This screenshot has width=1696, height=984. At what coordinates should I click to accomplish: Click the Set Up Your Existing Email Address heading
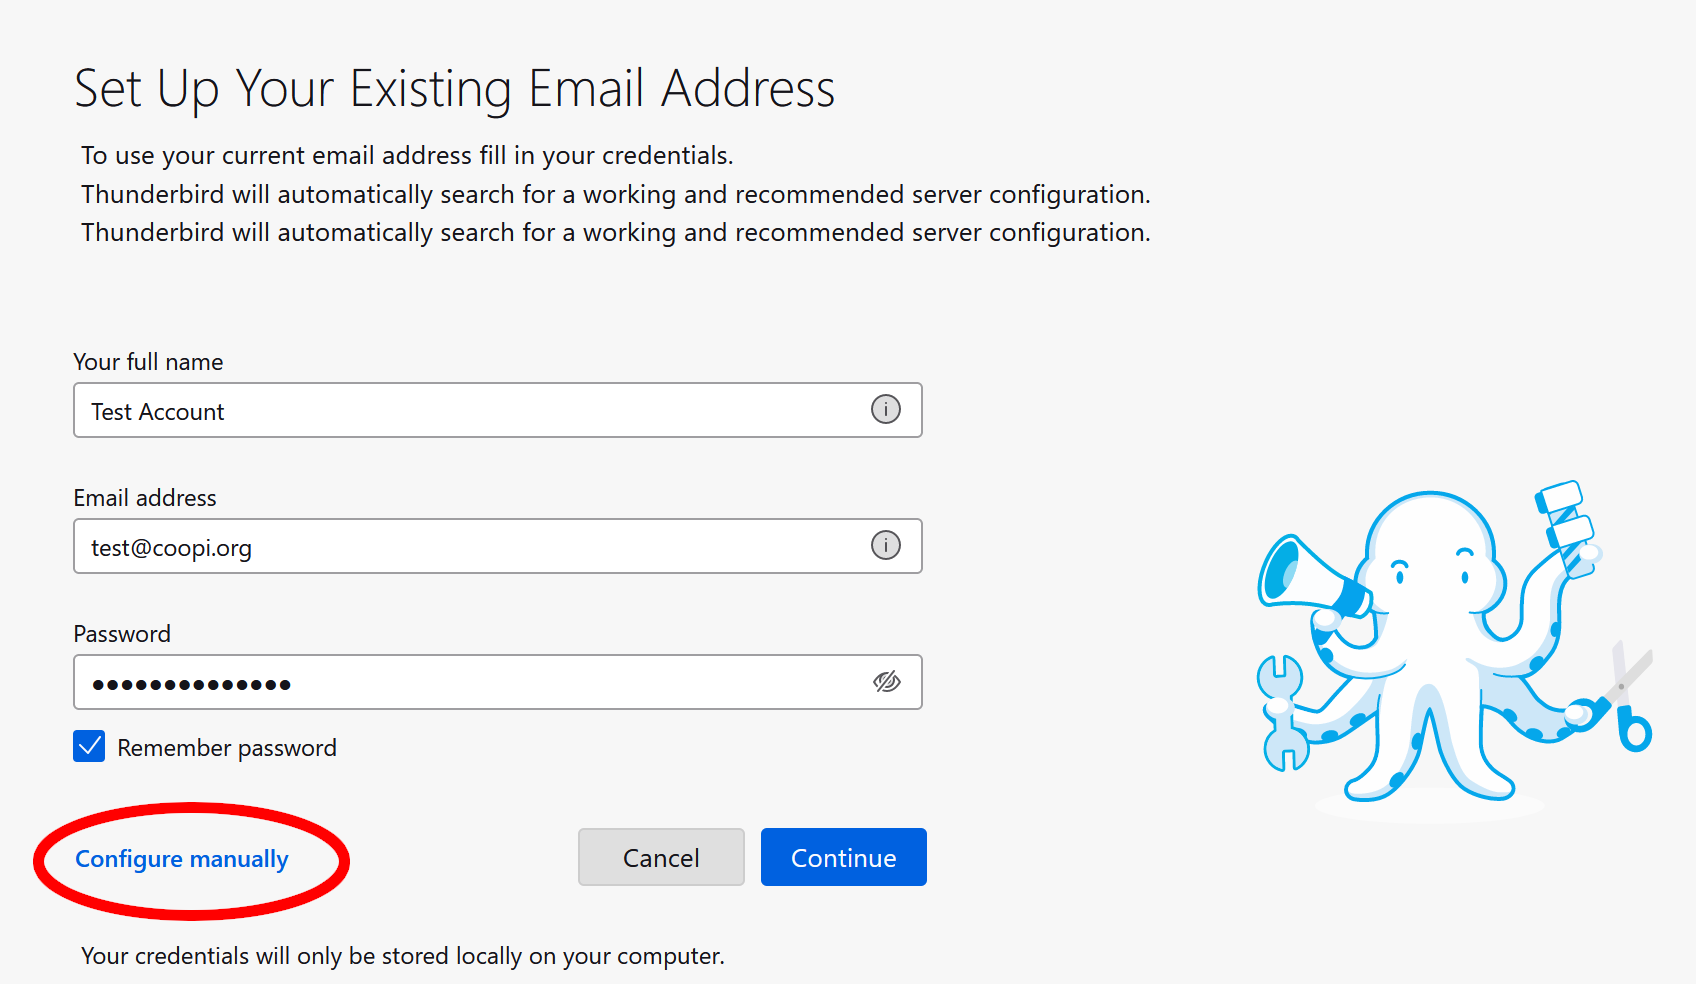pyautogui.click(x=454, y=88)
